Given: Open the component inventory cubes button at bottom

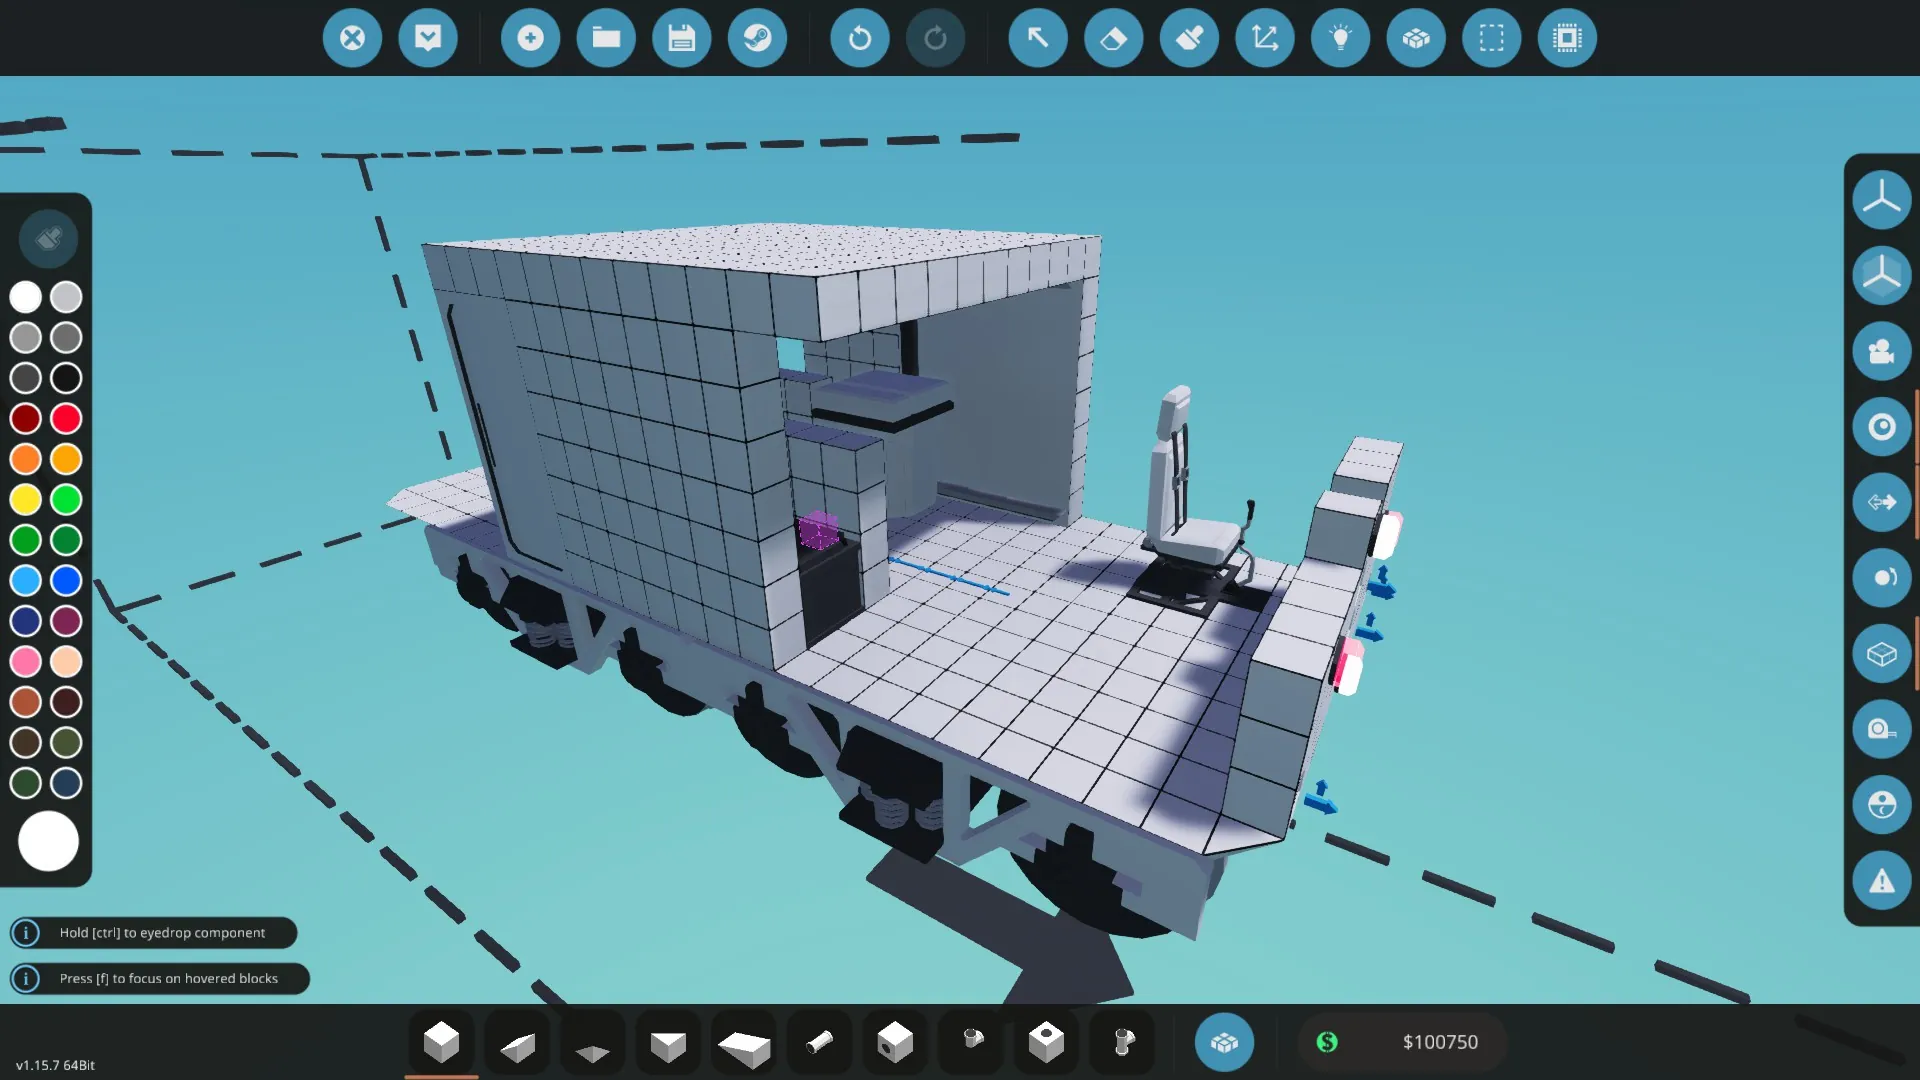Looking at the screenshot, I should (1224, 1042).
